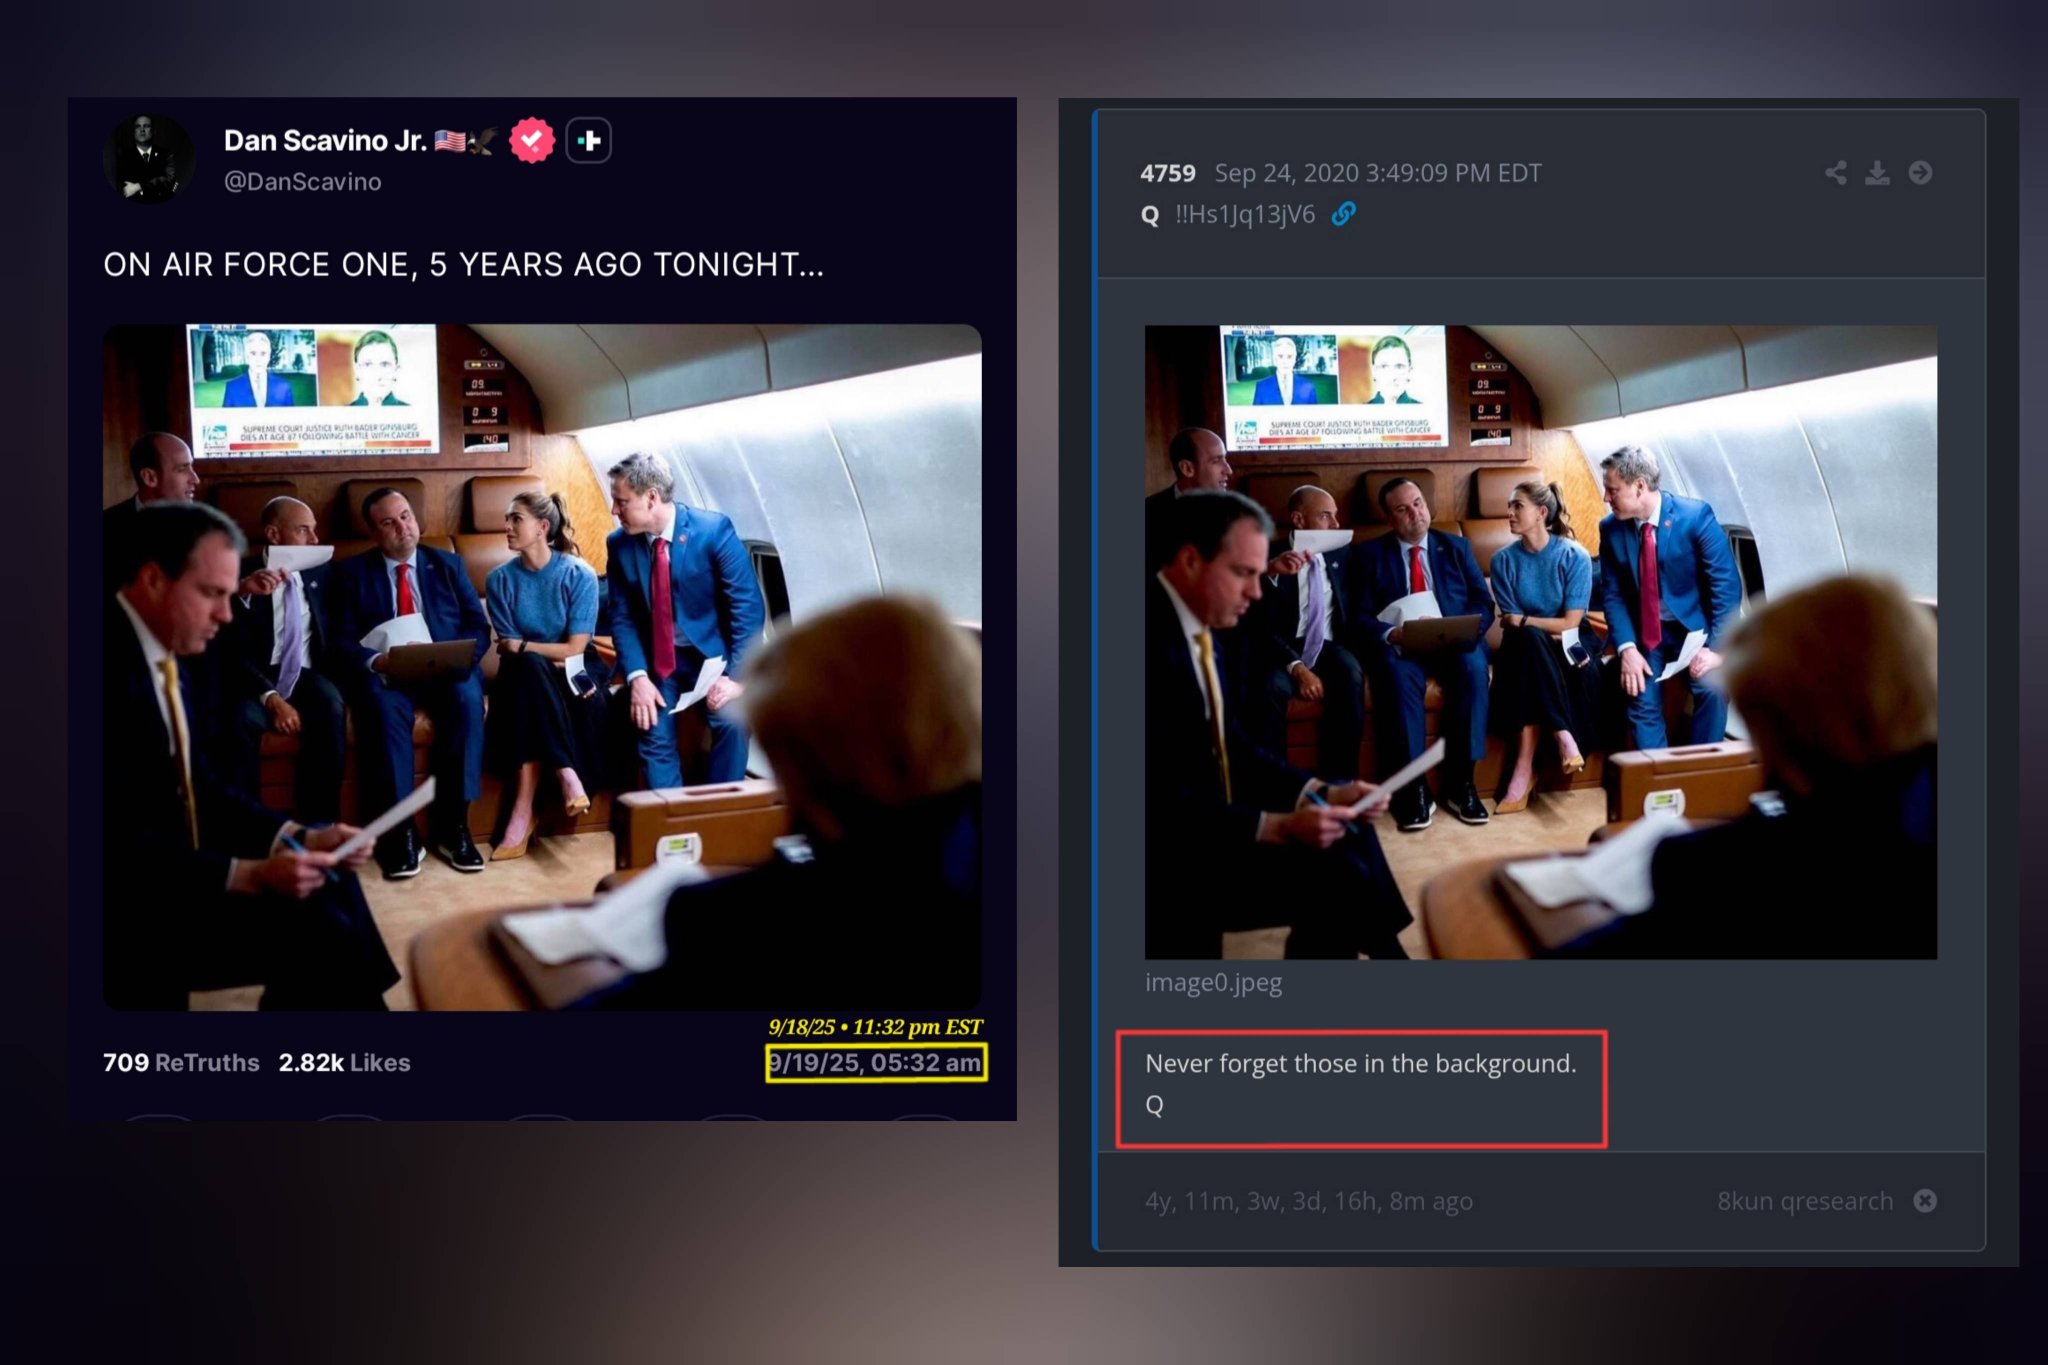Select the text "Never forget those in the background."
Viewport: 2048px width, 1365px height.
pos(1360,1063)
